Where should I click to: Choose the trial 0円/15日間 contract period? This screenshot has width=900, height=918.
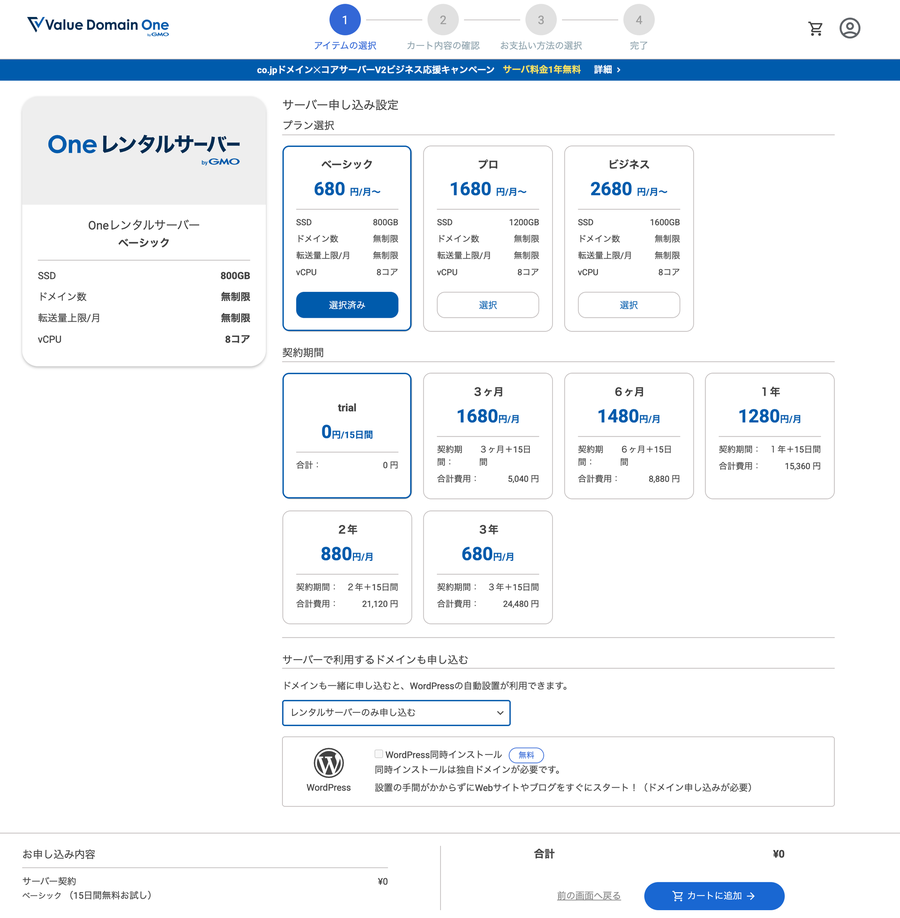(347, 436)
